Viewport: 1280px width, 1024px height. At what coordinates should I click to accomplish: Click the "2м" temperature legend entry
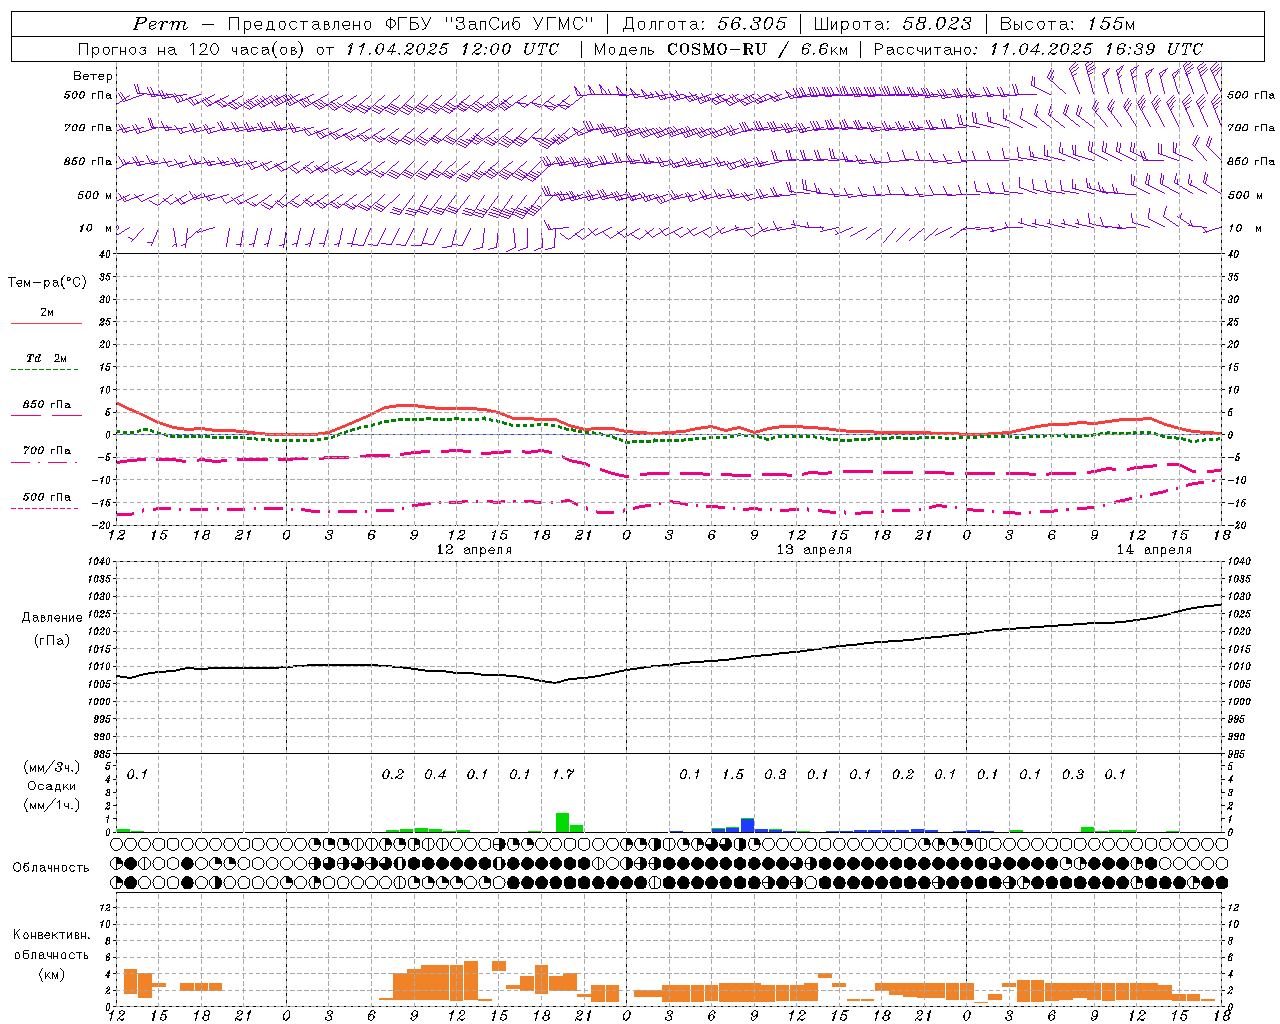[47, 312]
